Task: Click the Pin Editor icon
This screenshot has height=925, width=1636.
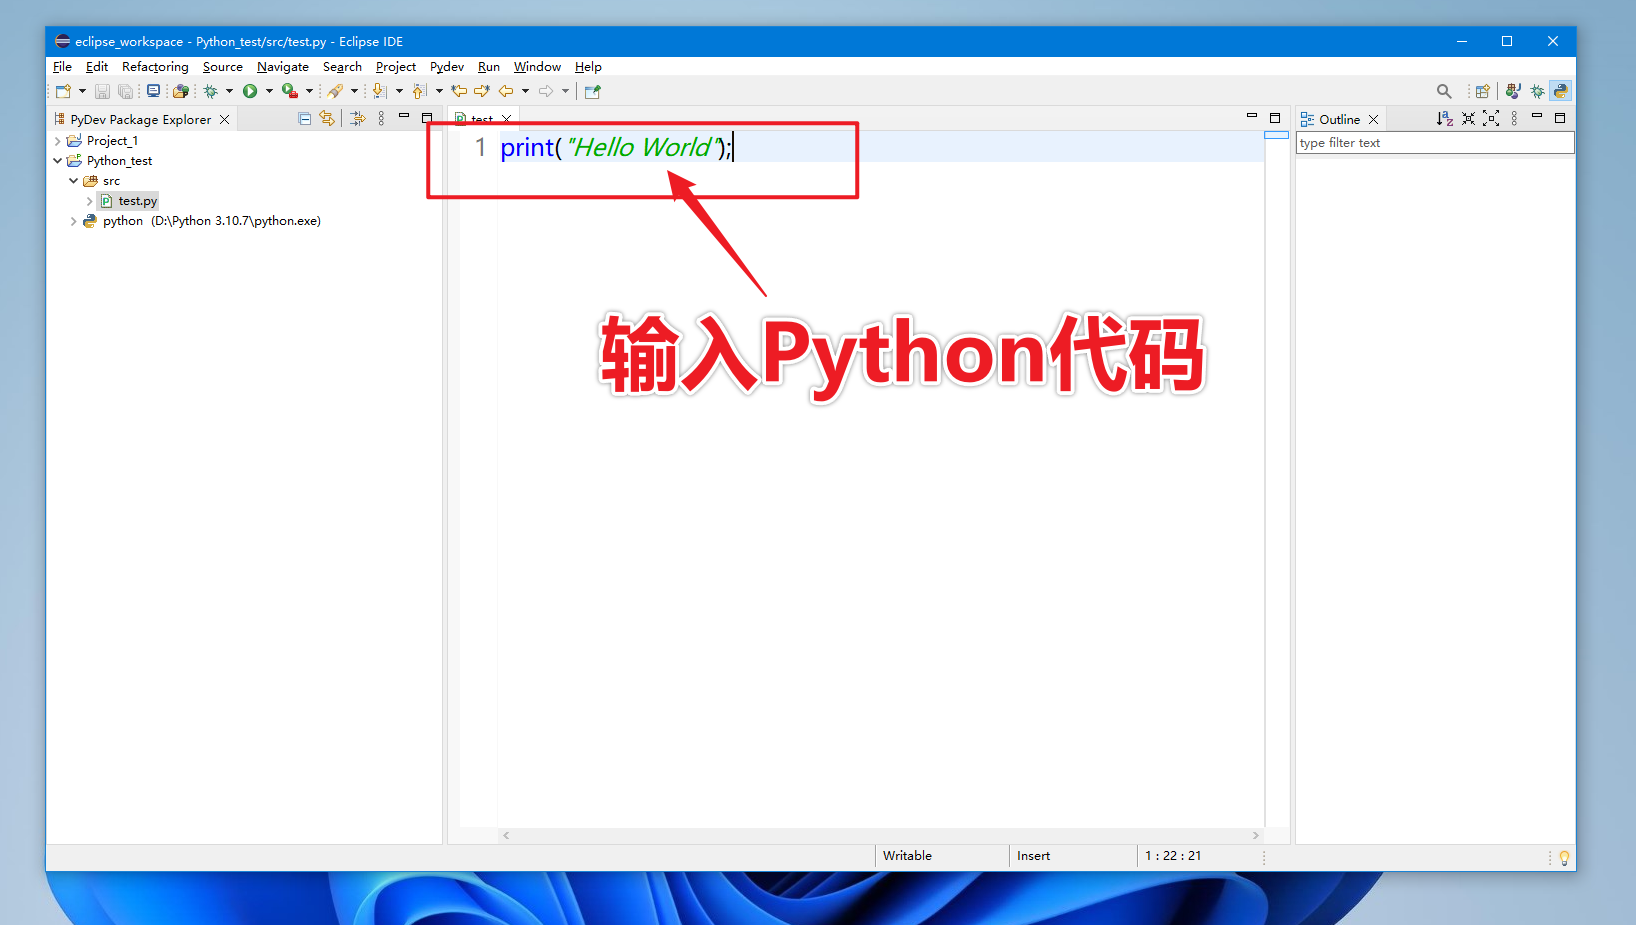Action: pos(593,91)
